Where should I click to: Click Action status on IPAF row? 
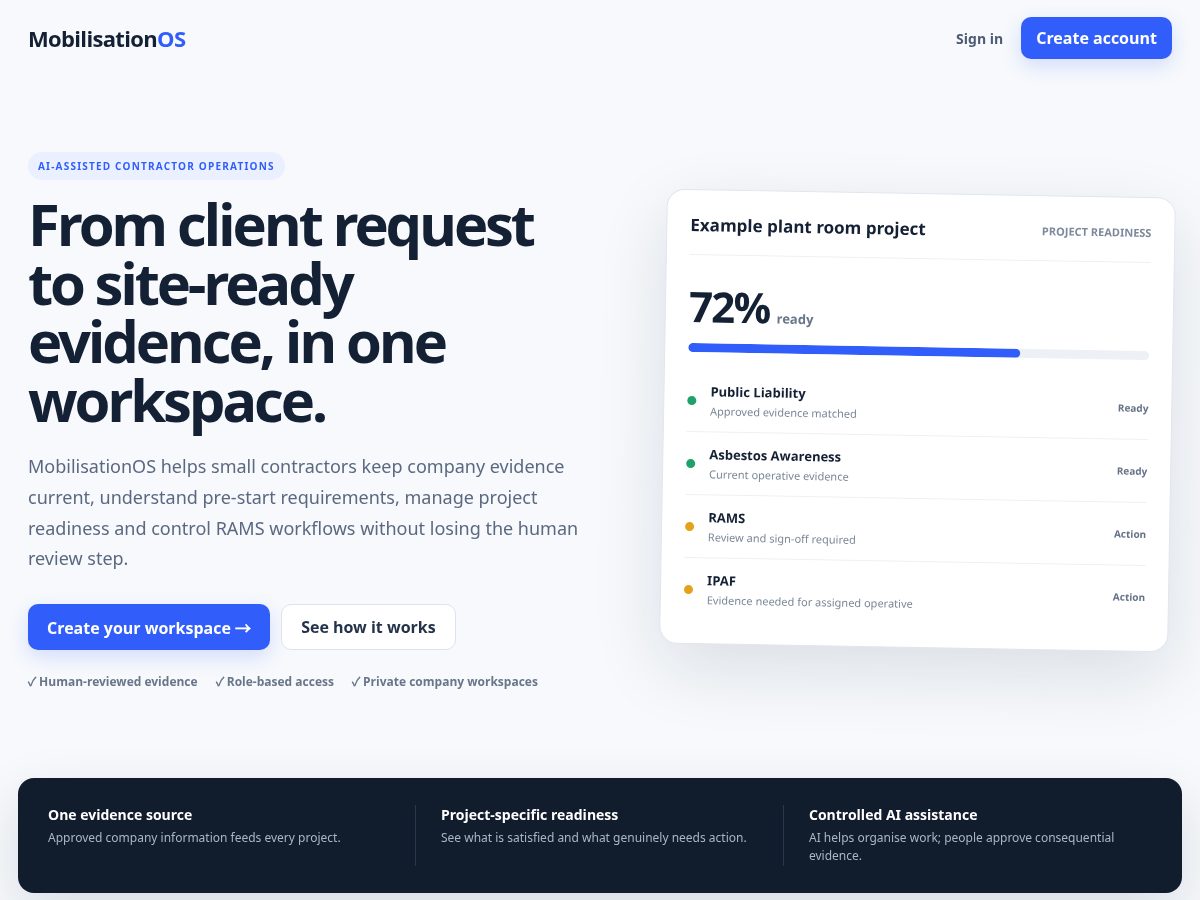(1129, 597)
